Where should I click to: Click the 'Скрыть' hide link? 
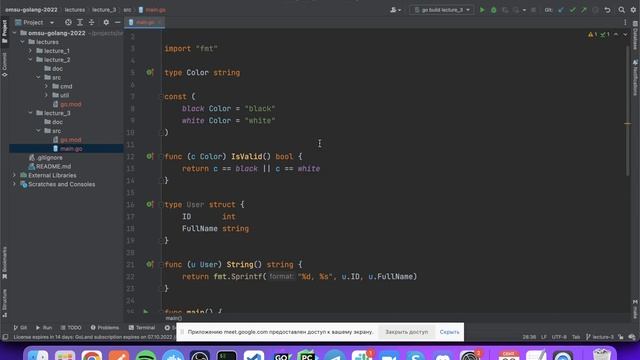tap(449, 332)
